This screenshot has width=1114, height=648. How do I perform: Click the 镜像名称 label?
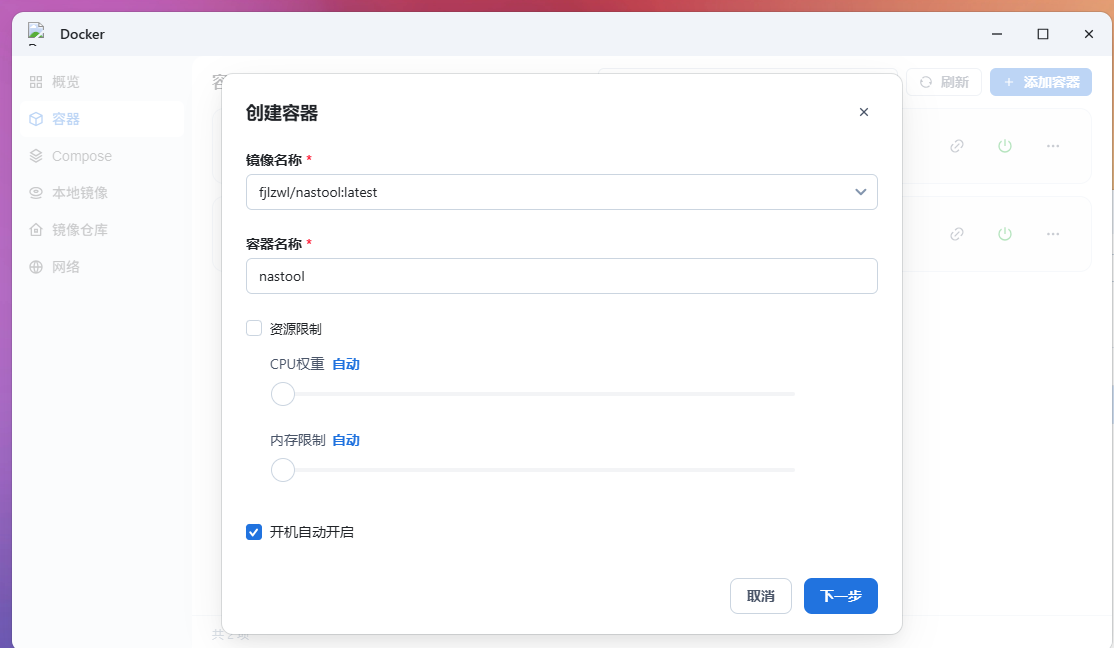point(274,160)
